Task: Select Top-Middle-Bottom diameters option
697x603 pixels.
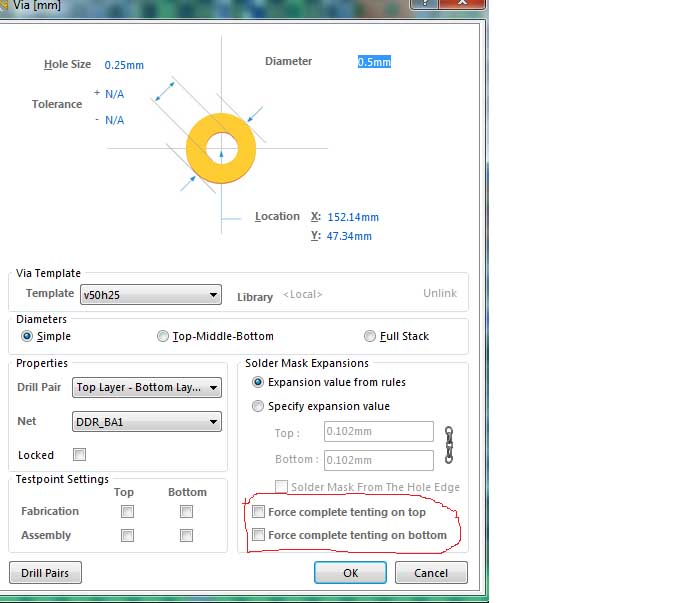Action: pos(164,336)
